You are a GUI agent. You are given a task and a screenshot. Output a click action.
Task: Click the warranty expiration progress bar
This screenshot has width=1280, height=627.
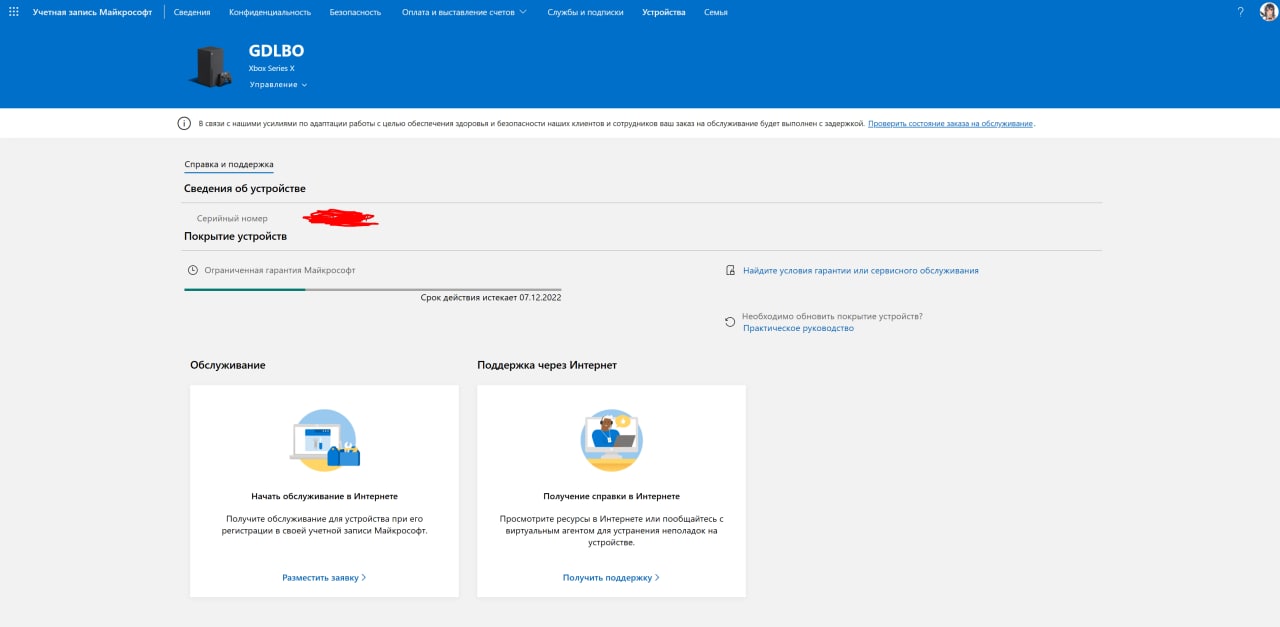(x=372, y=289)
